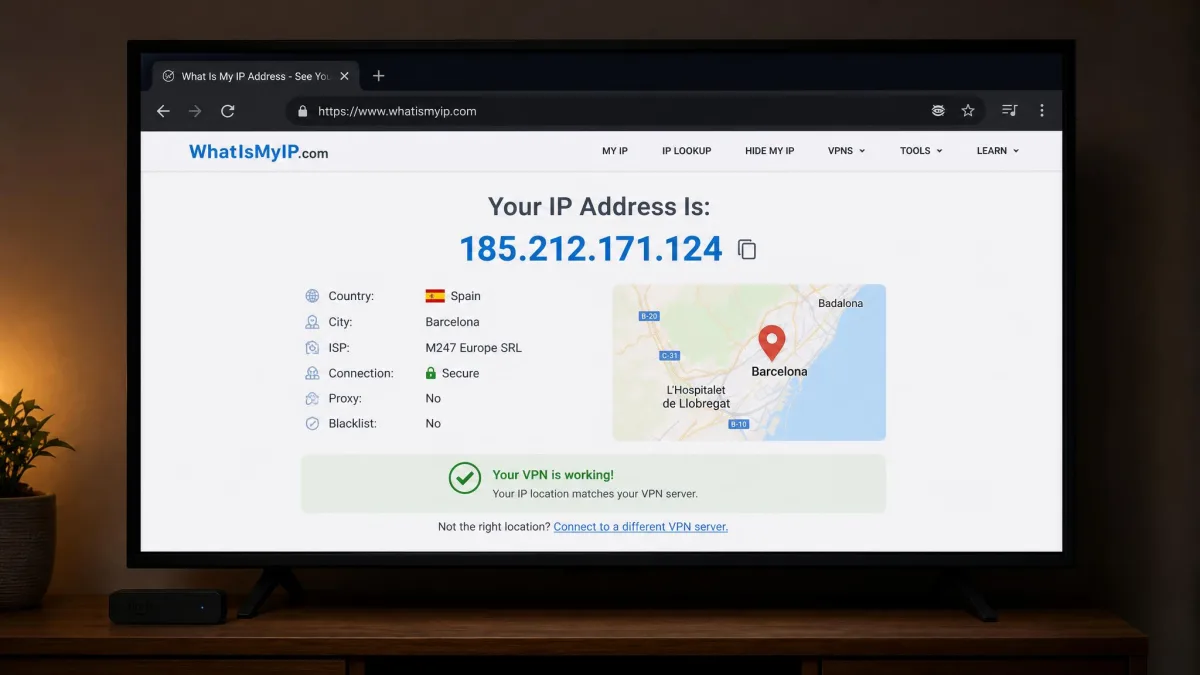Click the Barcelona map thumbnail

coord(749,362)
